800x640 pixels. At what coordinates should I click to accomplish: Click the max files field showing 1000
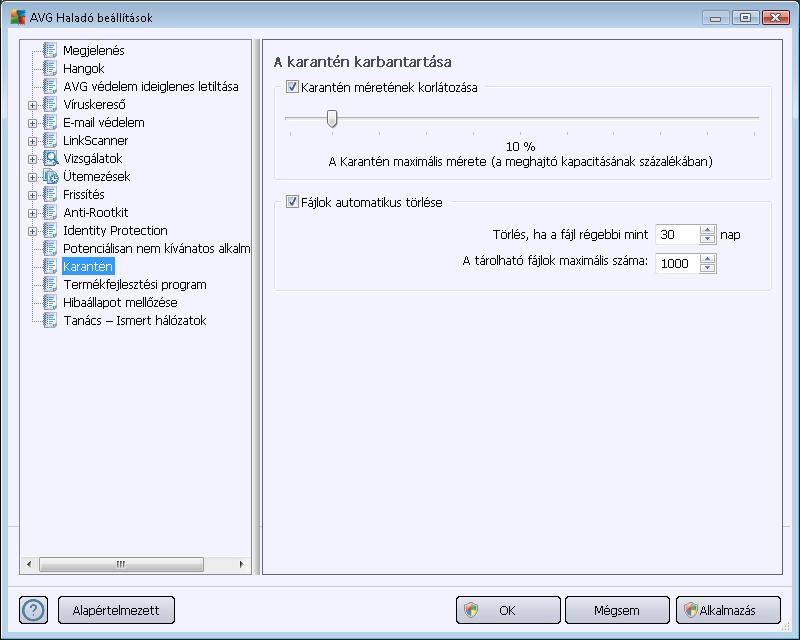(678, 263)
